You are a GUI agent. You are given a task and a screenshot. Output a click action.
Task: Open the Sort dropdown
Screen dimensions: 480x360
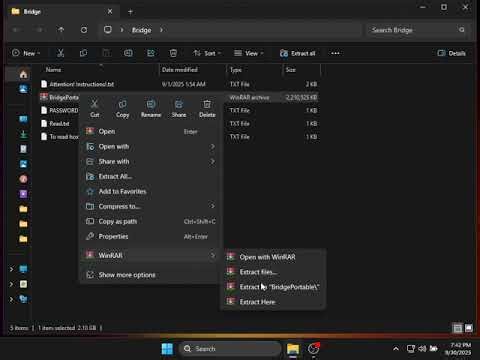tap(207, 53)
